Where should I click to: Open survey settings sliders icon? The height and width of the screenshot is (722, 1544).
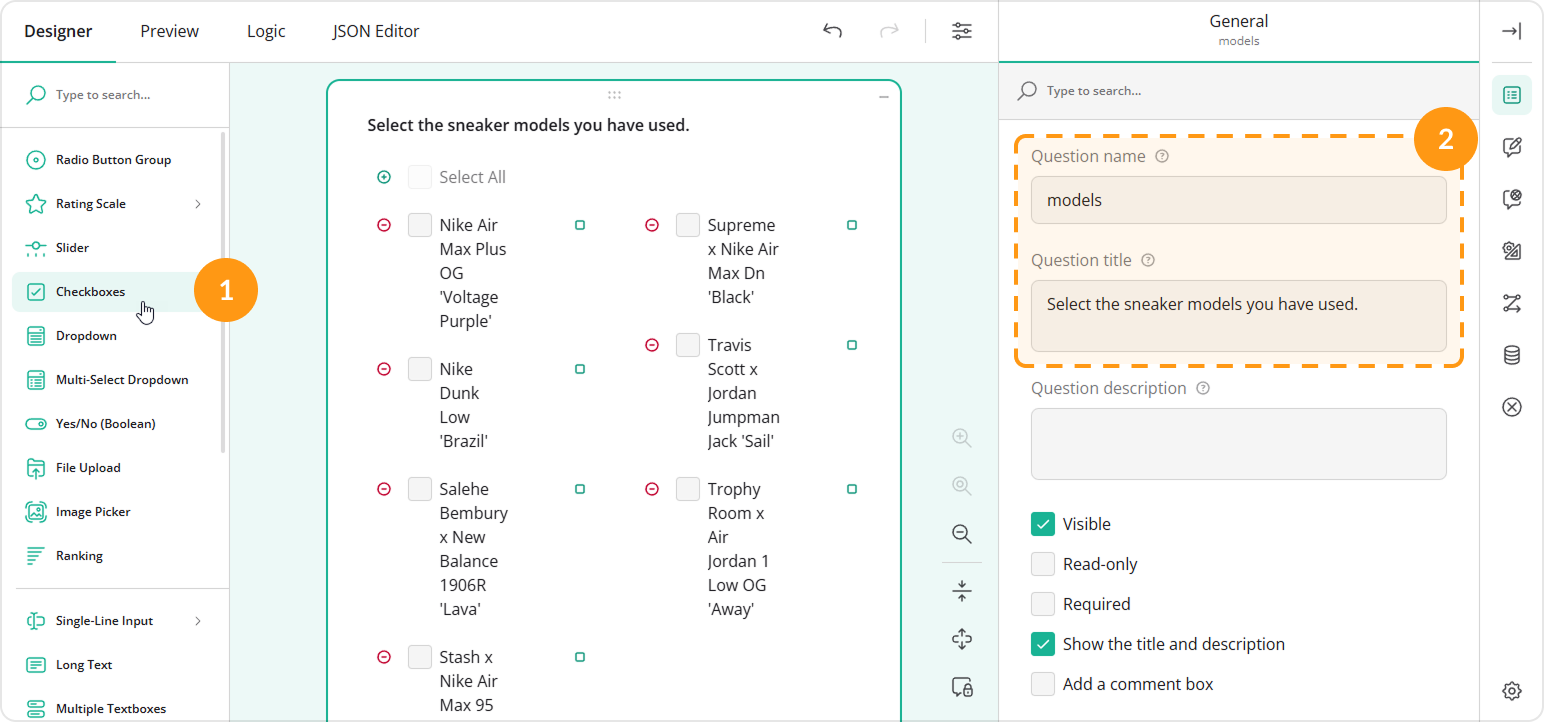(962, 31)
